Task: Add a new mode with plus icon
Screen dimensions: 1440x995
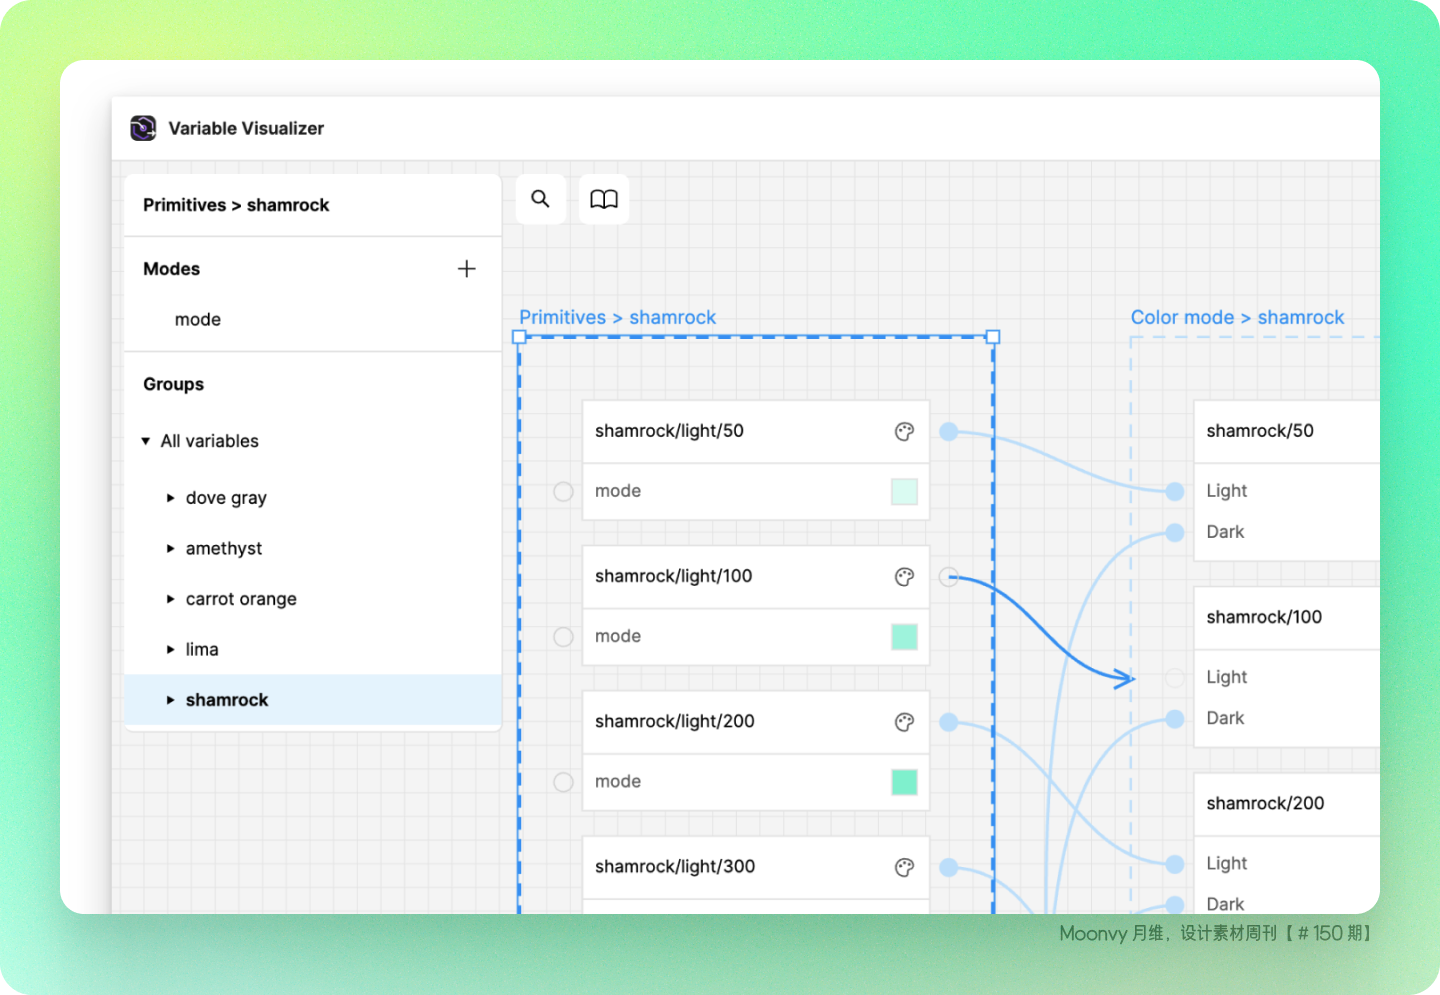Action: [466, 269]
